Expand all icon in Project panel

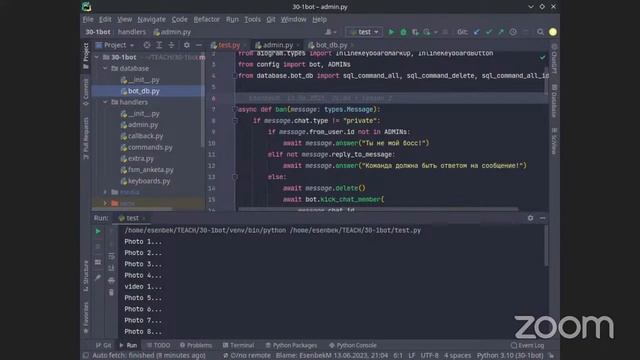point(159,45)
